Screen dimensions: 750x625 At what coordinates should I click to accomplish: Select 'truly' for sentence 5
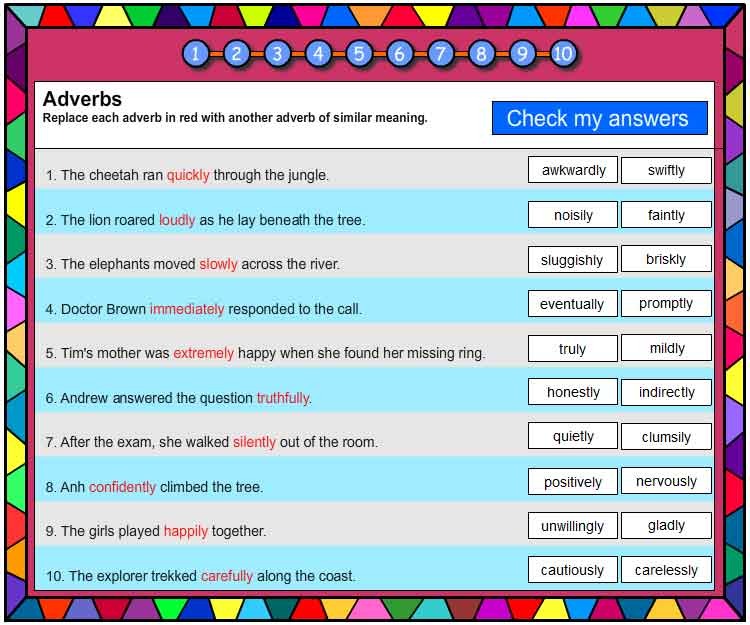(573, 348)
